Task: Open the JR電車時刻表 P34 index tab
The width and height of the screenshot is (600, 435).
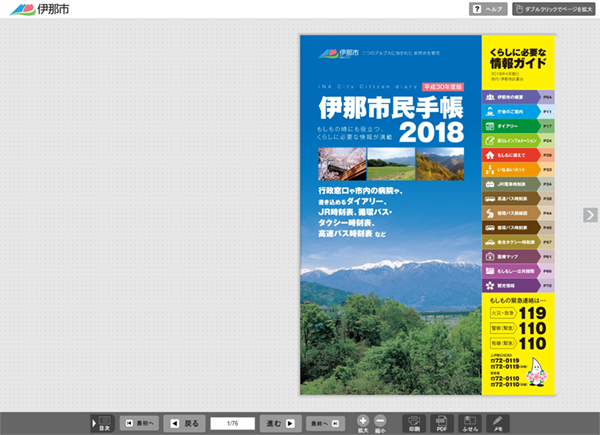Action: pyautogui.click(x=518, y=184)
